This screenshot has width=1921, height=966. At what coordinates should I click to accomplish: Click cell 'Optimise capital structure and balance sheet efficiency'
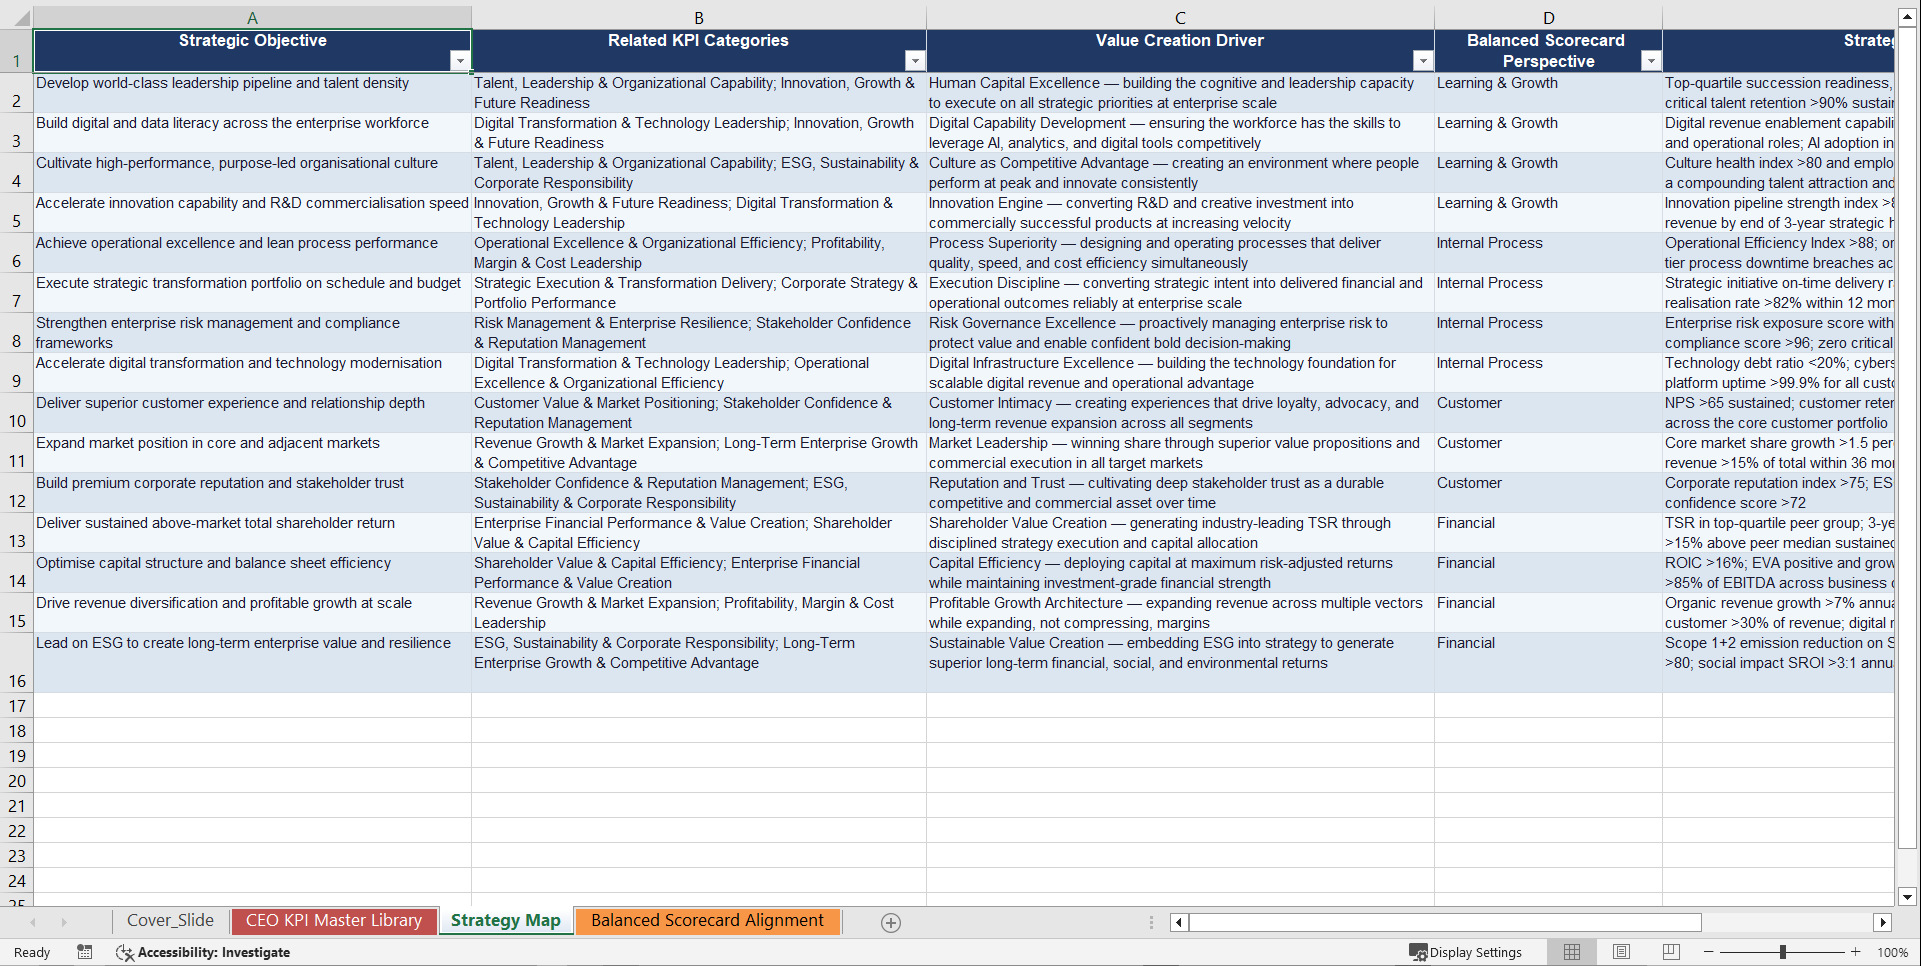point(252,572)
